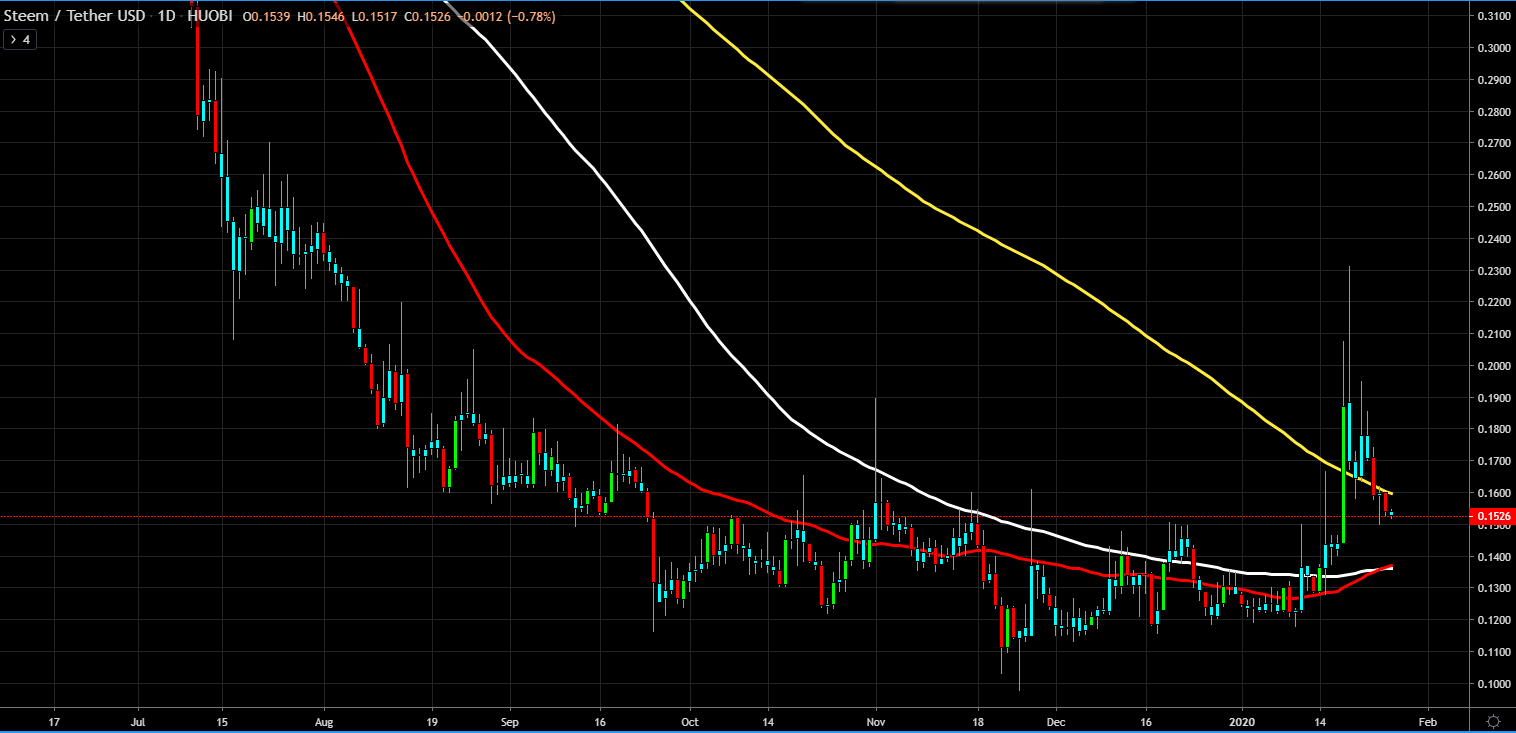Screen dimensions: 1516x733
Task: Click the 19 date label on the time axis
Action: [x=431, y=720]
